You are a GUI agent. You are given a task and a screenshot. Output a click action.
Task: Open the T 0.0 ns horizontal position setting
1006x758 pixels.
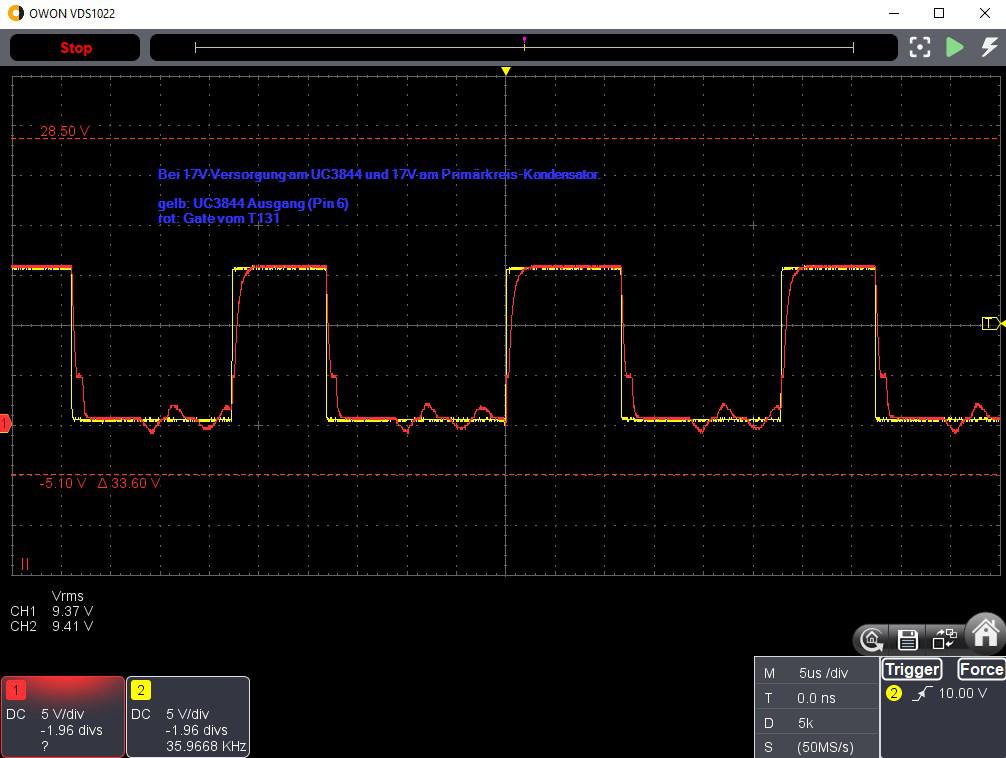click(x=816, y=698)
